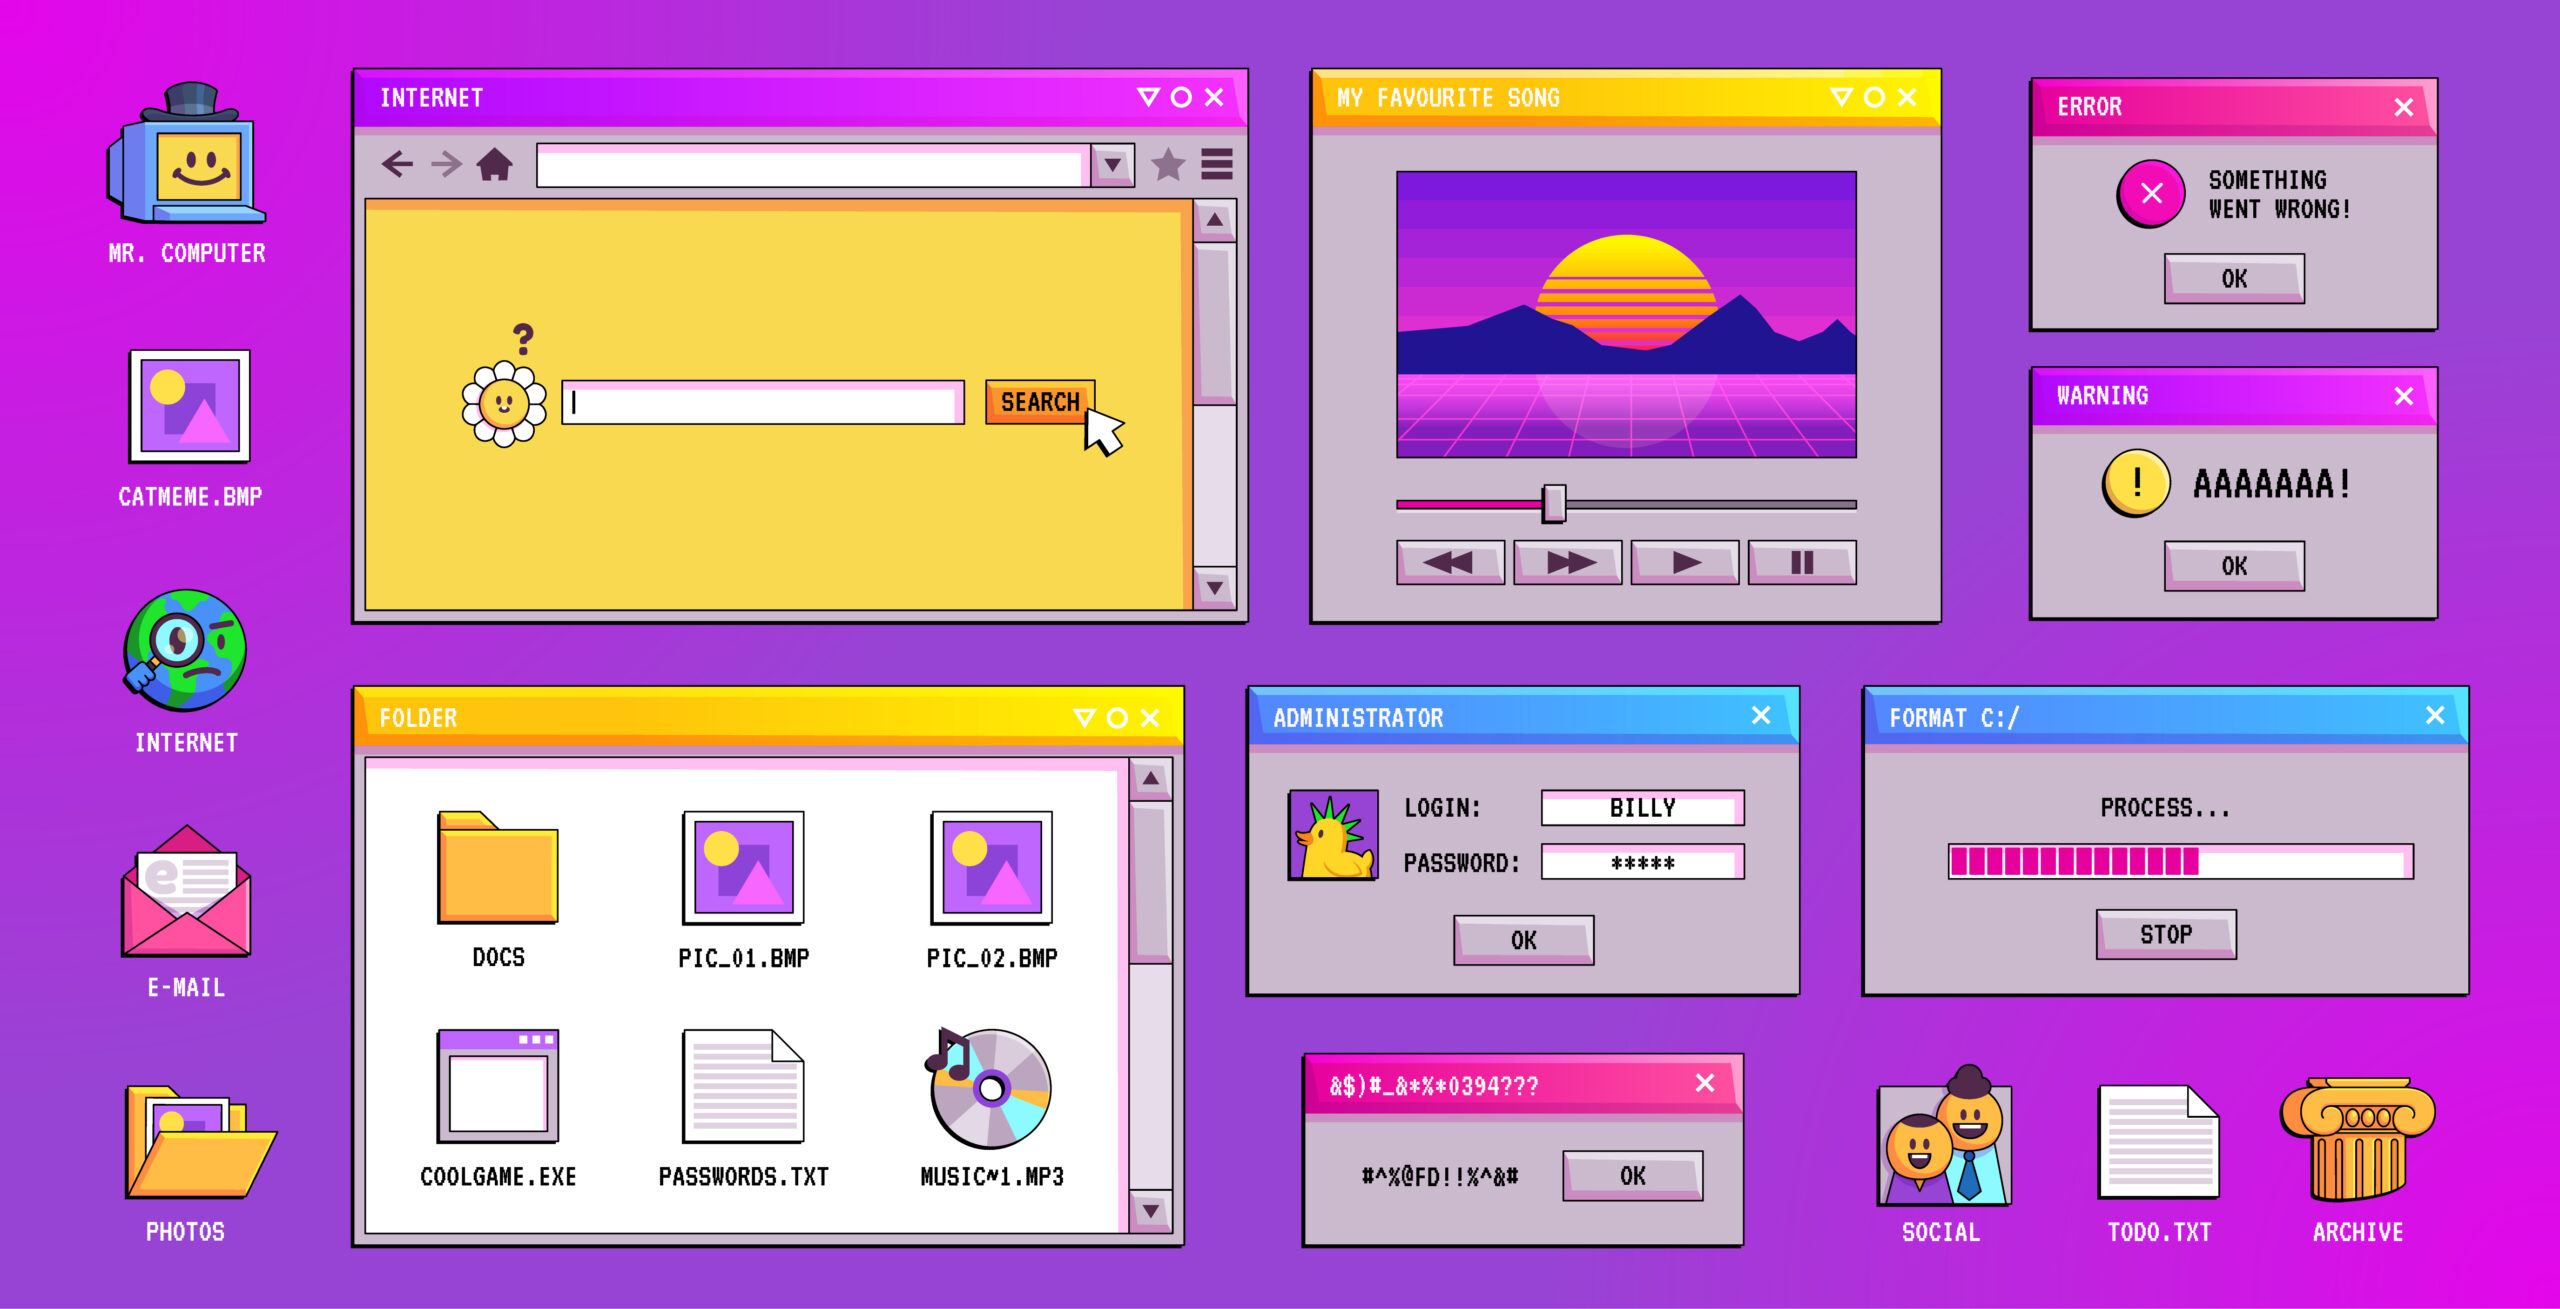The height and width of the screenshot is (1309, 2560).
Task: Click scroll down arrow in Internet window
Action: 1215,588
